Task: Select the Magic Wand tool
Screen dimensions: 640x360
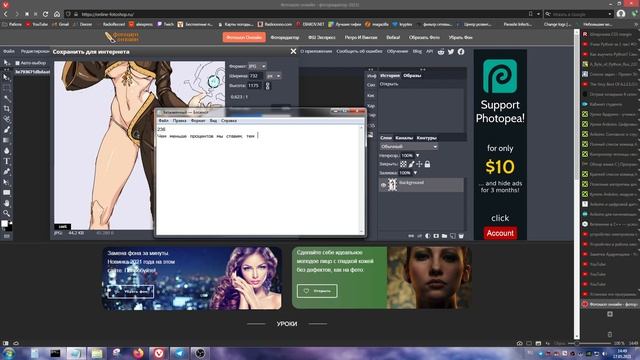Action: coord(7,98)
